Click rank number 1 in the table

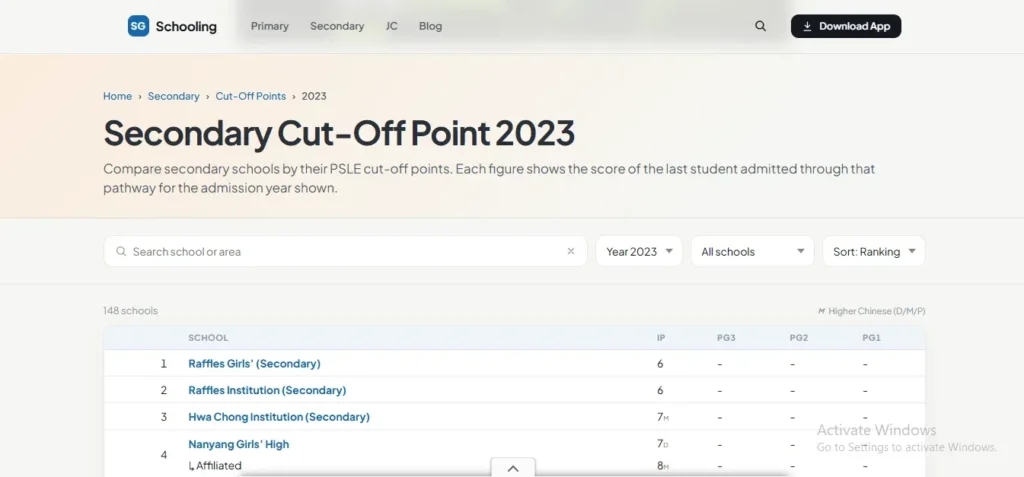164,363
